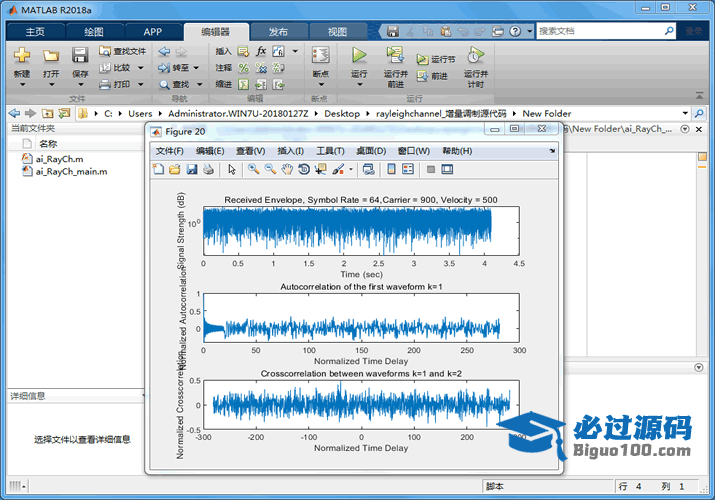Click the Desktop folder in address path
The height and width of the screenshot is (500, 715).
(x=342, y=113)
